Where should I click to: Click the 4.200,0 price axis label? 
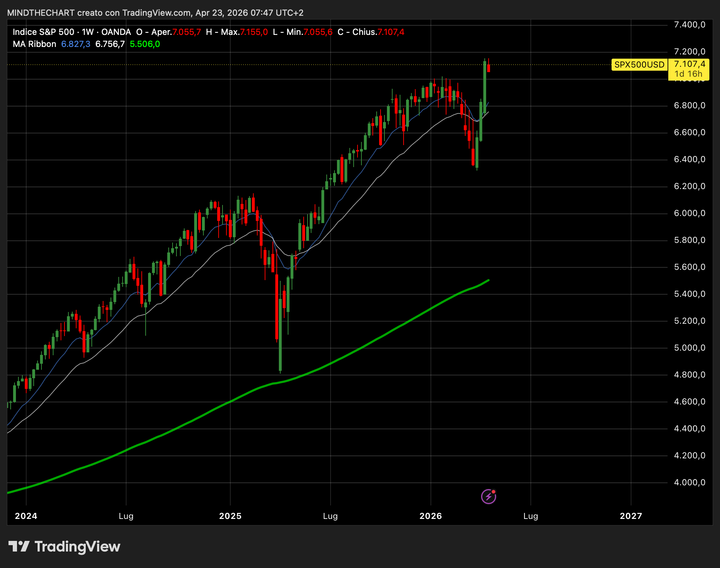coord(690,456)
